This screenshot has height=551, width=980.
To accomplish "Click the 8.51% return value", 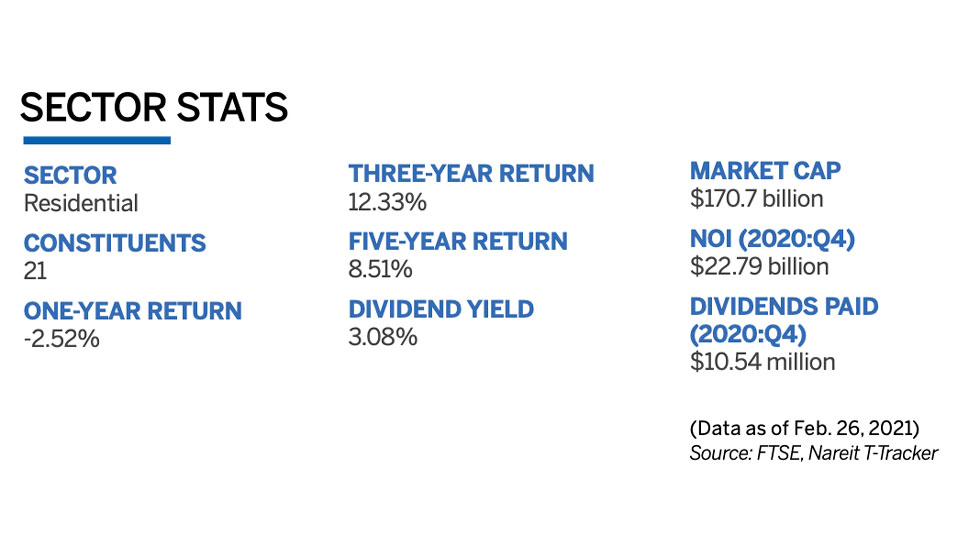I will (x=381, y=269).
